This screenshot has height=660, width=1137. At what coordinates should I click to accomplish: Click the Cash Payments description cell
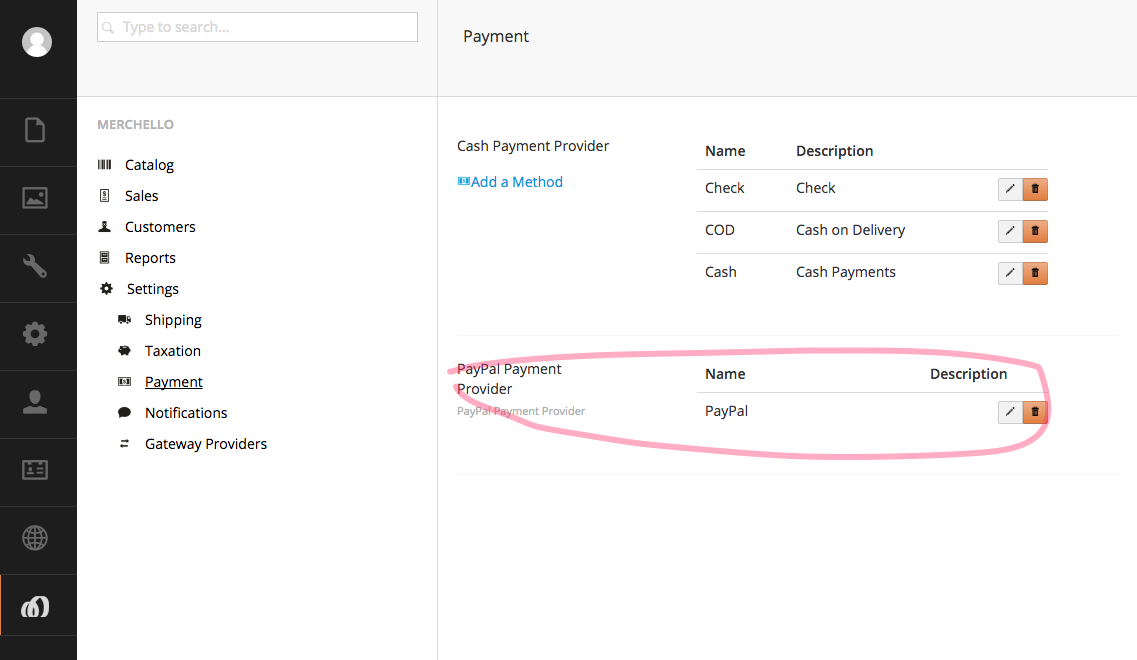(x=845, y=272)
